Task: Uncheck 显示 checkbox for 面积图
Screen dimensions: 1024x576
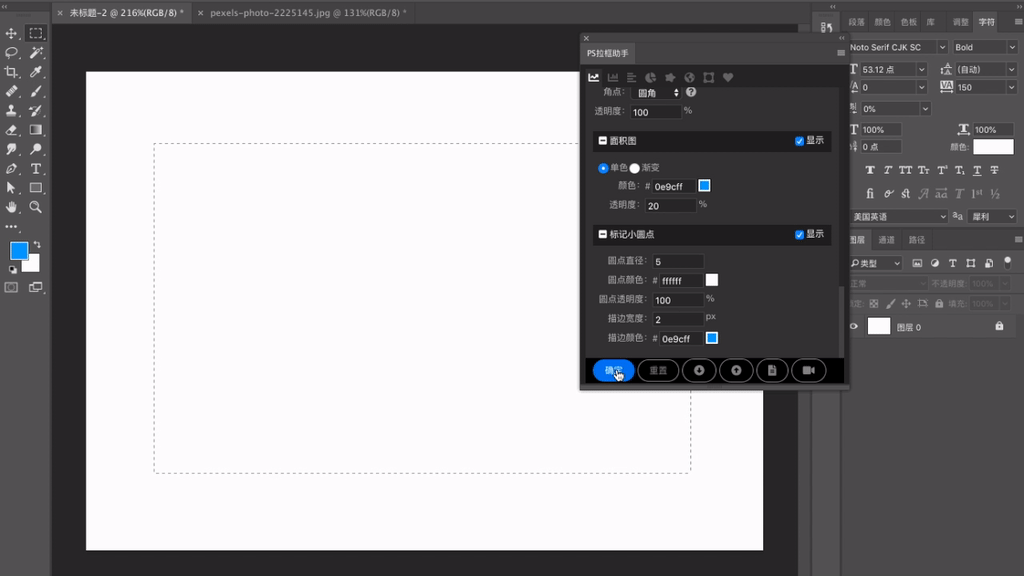Action: (799, 141)
